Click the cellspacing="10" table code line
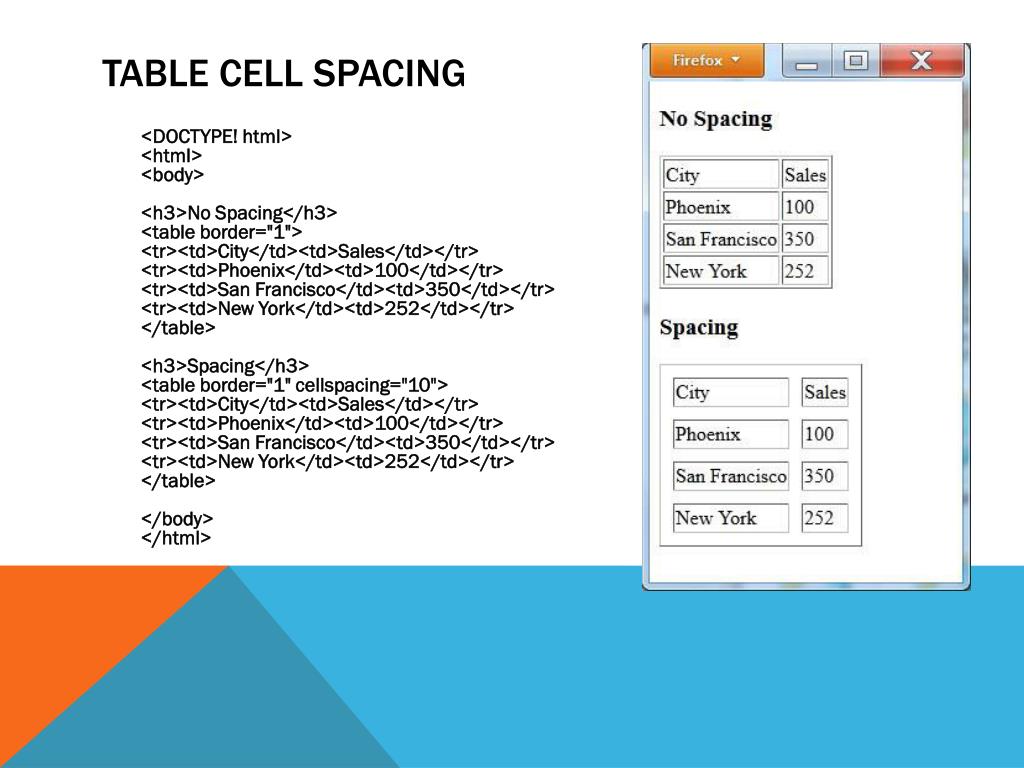 [295, 385]
